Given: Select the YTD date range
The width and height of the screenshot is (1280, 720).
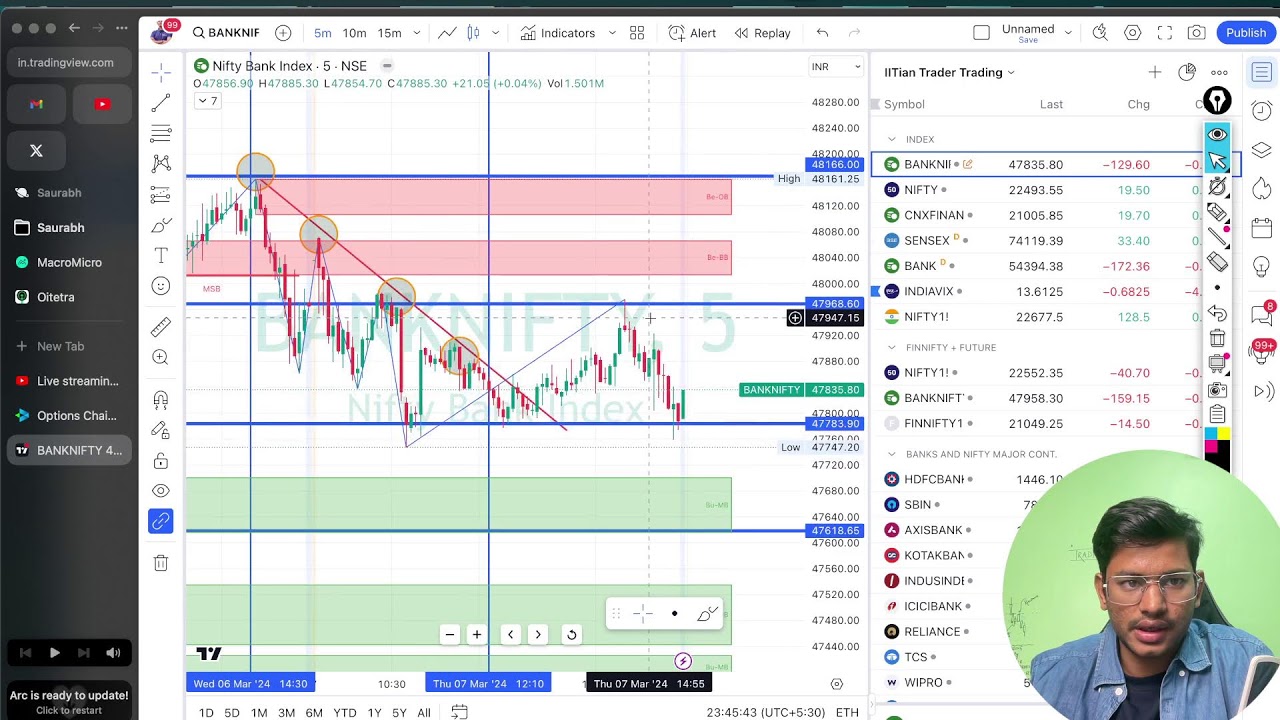Looking at the screenshot, I should [x=345, y=712].
